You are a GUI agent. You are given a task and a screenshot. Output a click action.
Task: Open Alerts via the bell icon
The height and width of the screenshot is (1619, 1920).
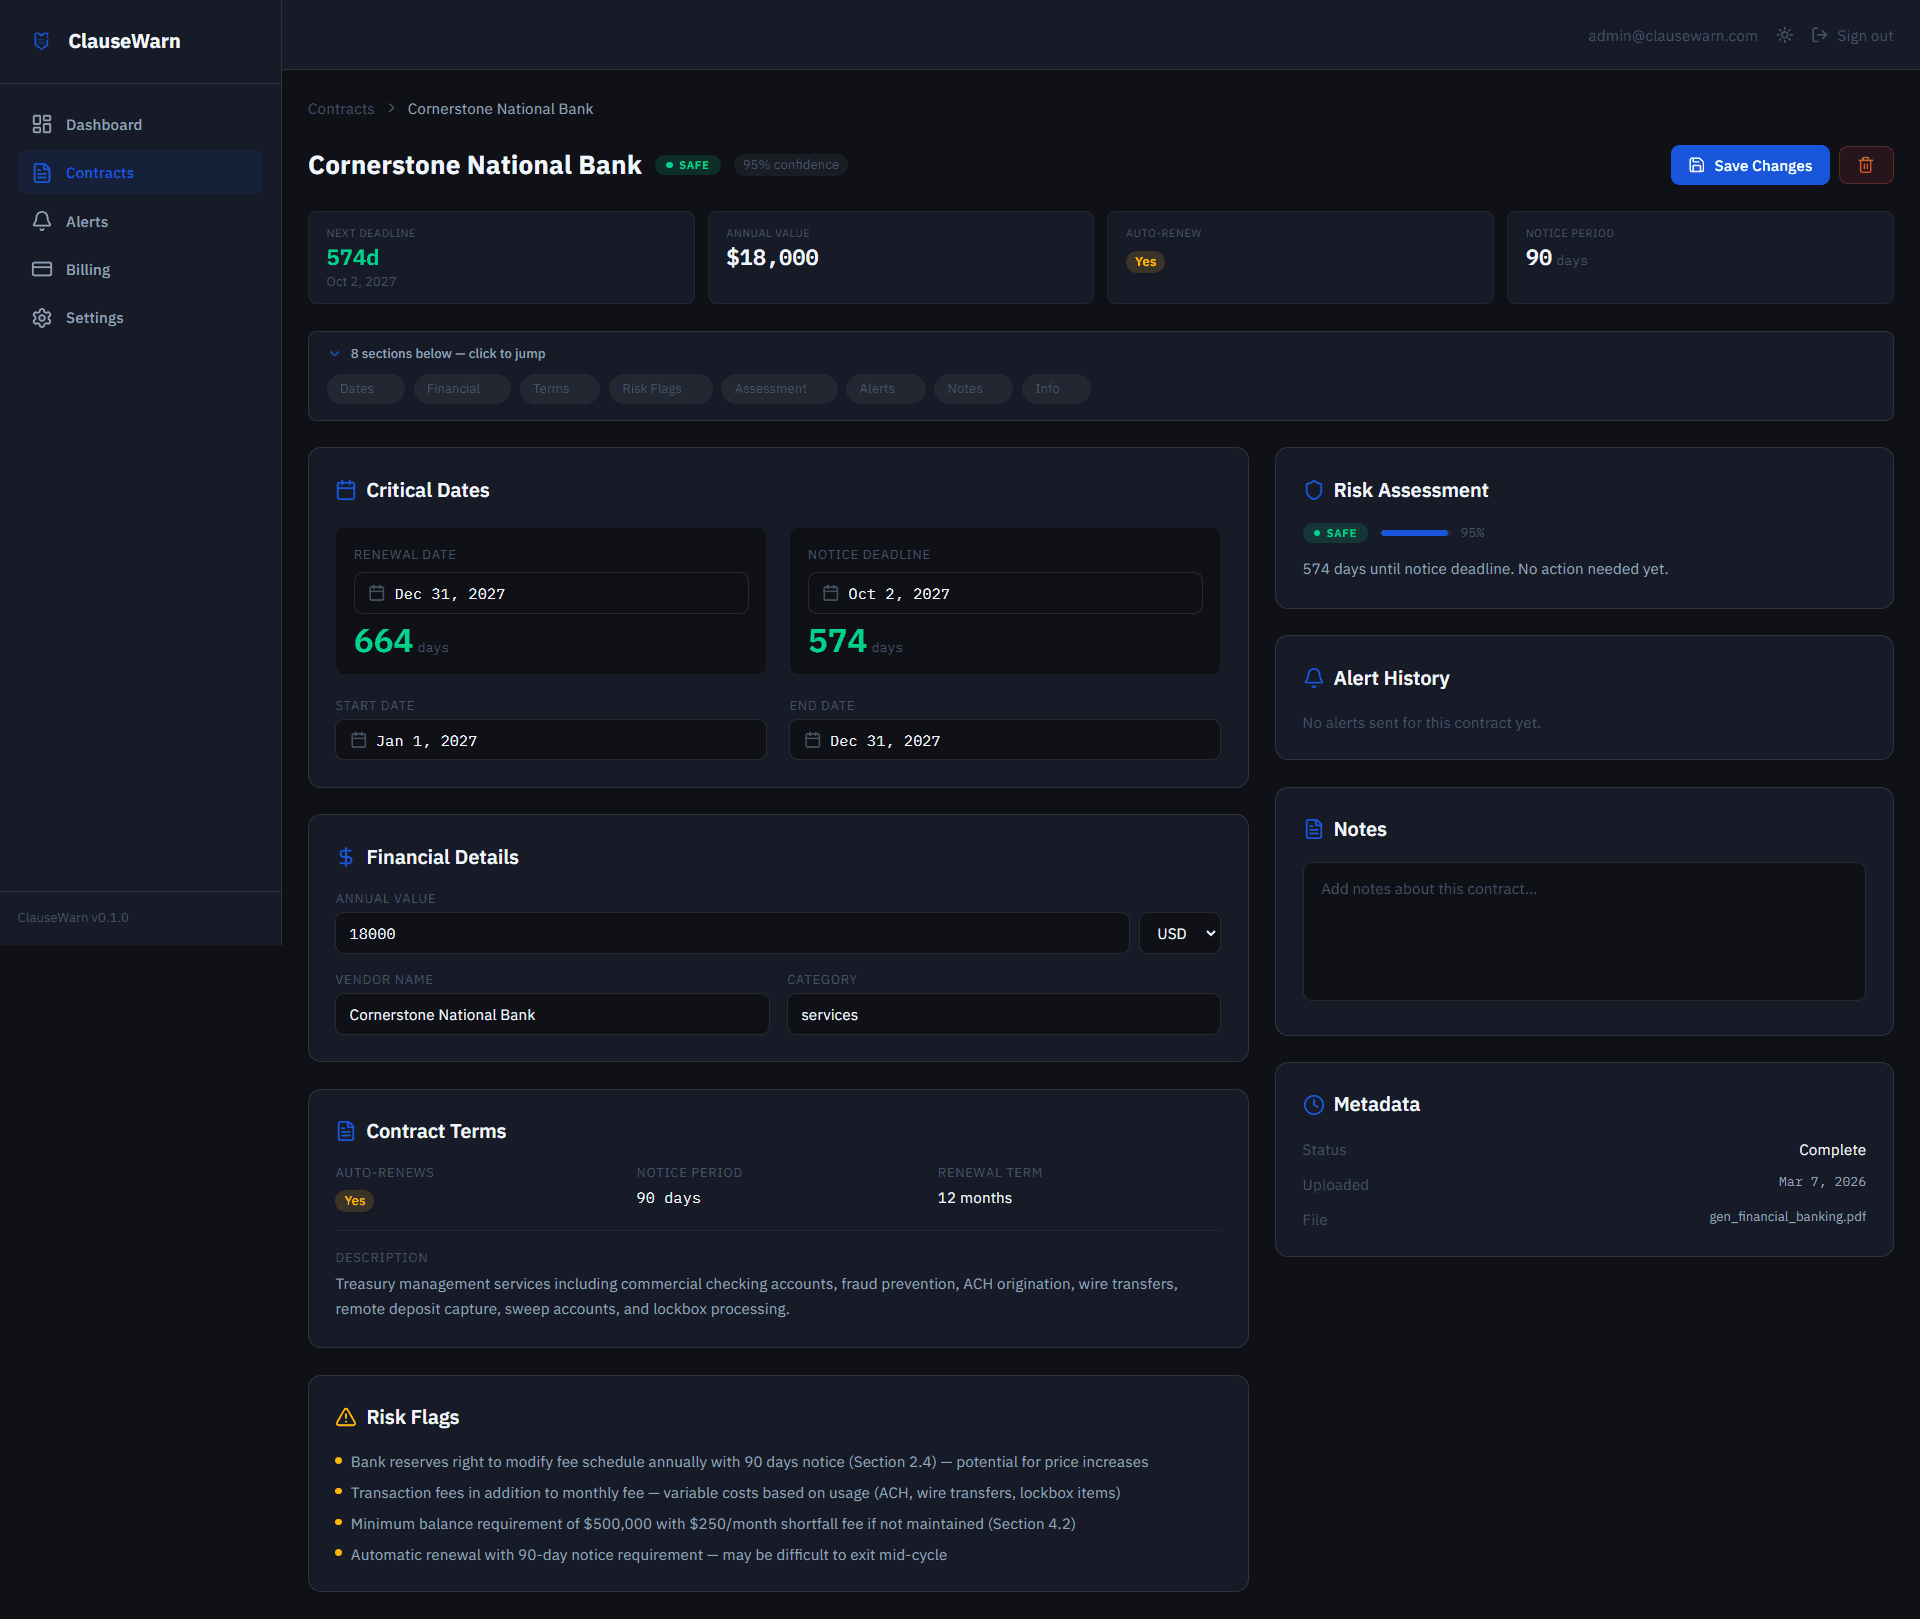(42, 221)
